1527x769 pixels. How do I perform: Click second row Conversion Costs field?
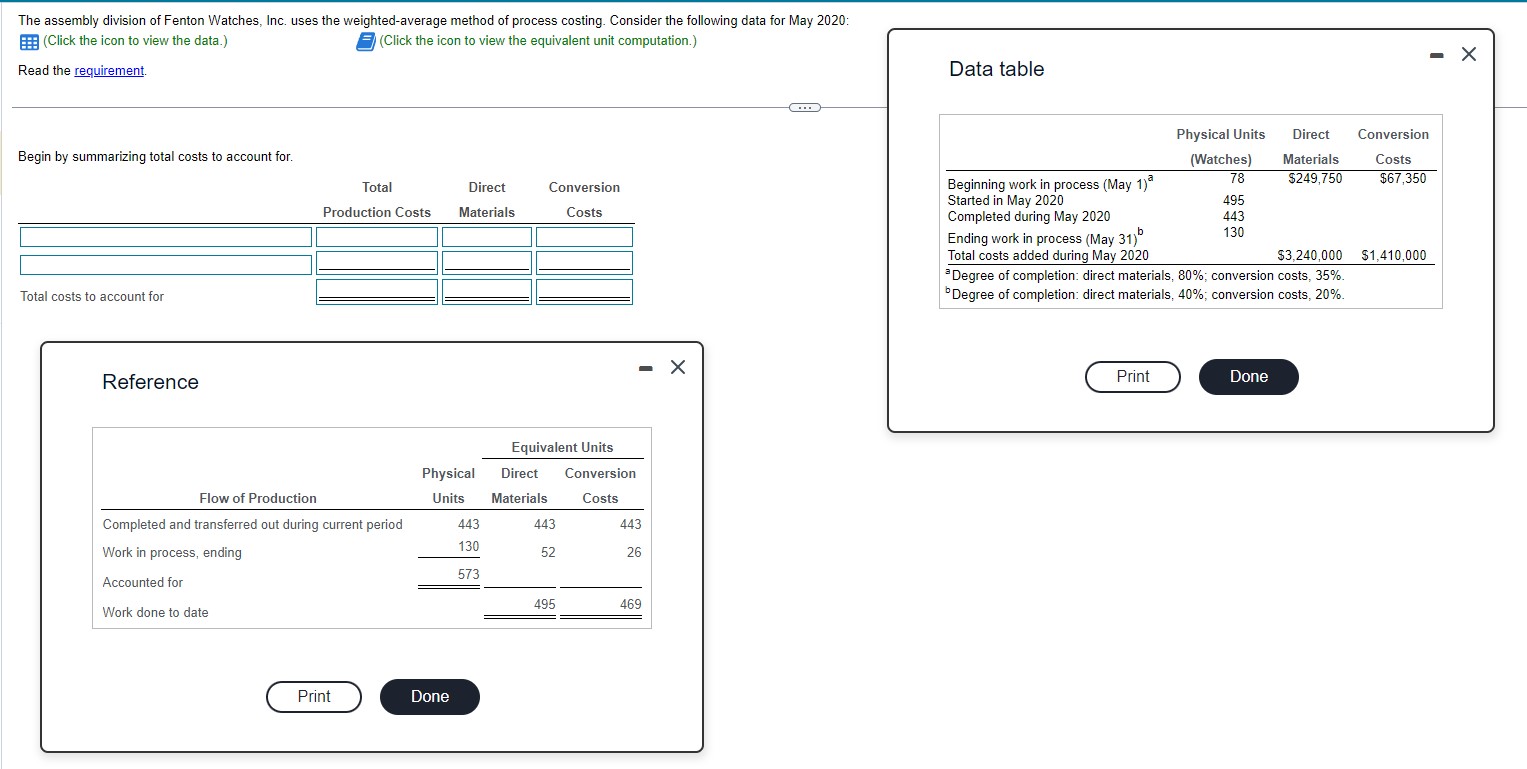(x=584, y=263)
